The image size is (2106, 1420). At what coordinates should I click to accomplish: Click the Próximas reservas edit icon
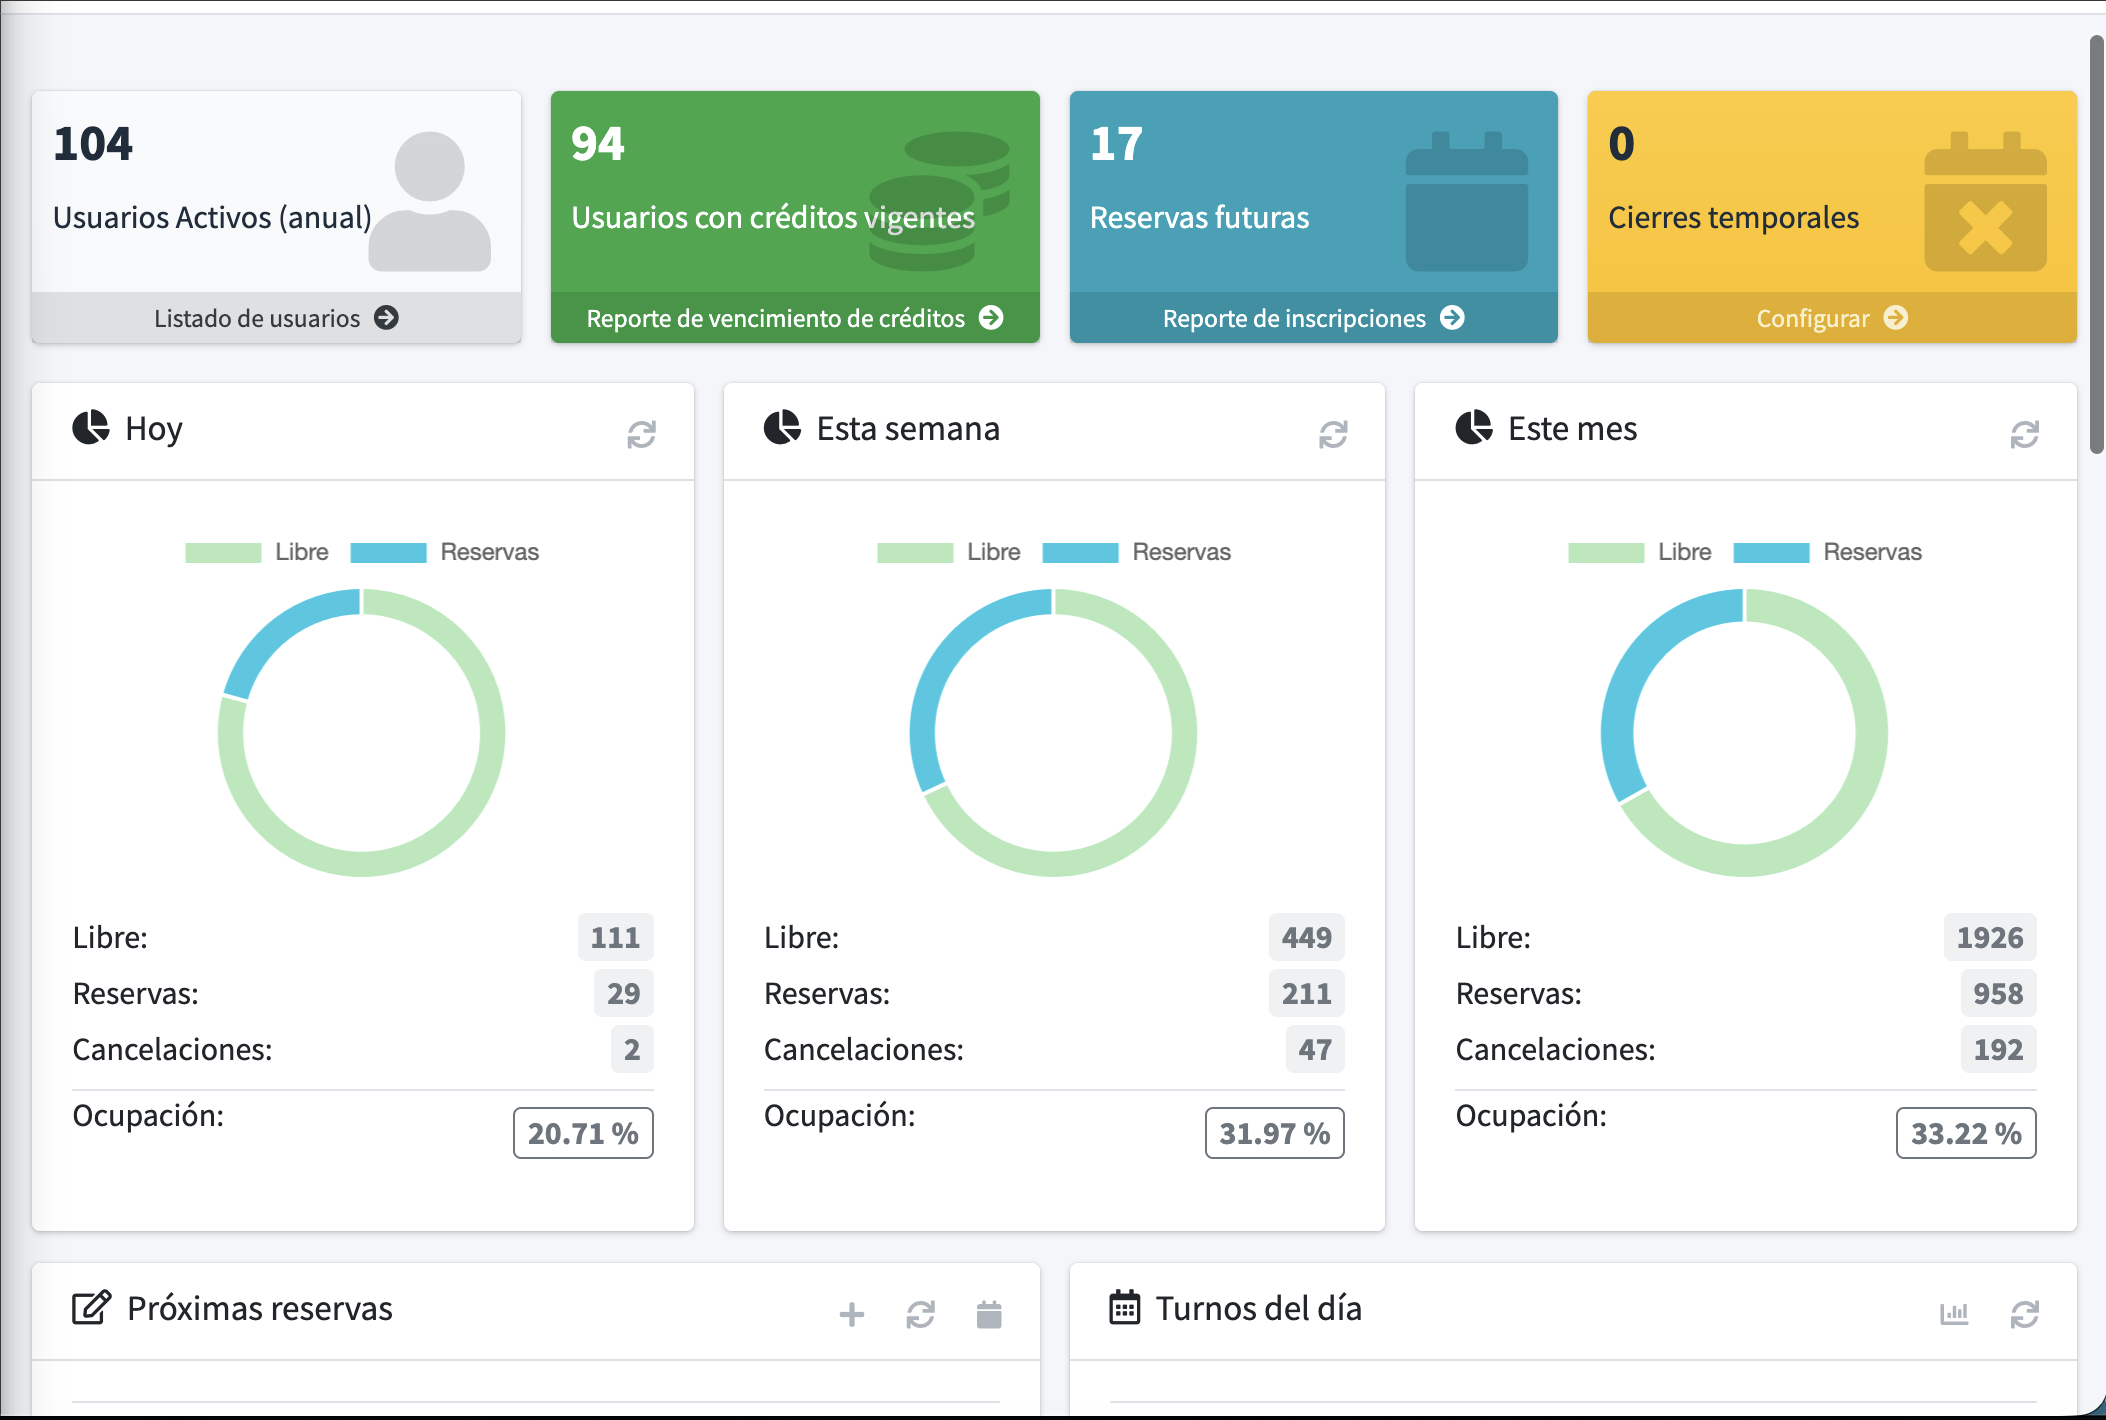click(x=91, y=1307)
